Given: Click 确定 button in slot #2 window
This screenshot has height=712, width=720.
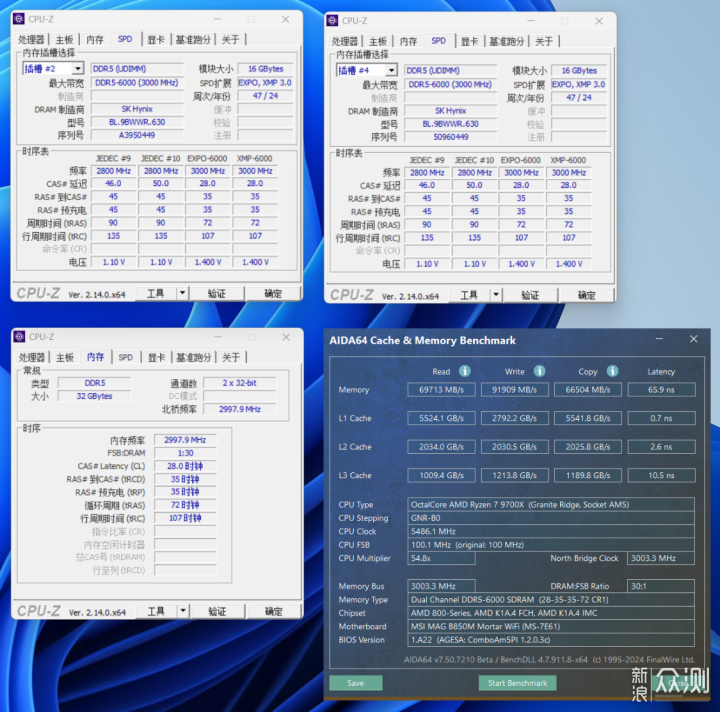Looking at the screenshot, I should (x=273, y=293).
